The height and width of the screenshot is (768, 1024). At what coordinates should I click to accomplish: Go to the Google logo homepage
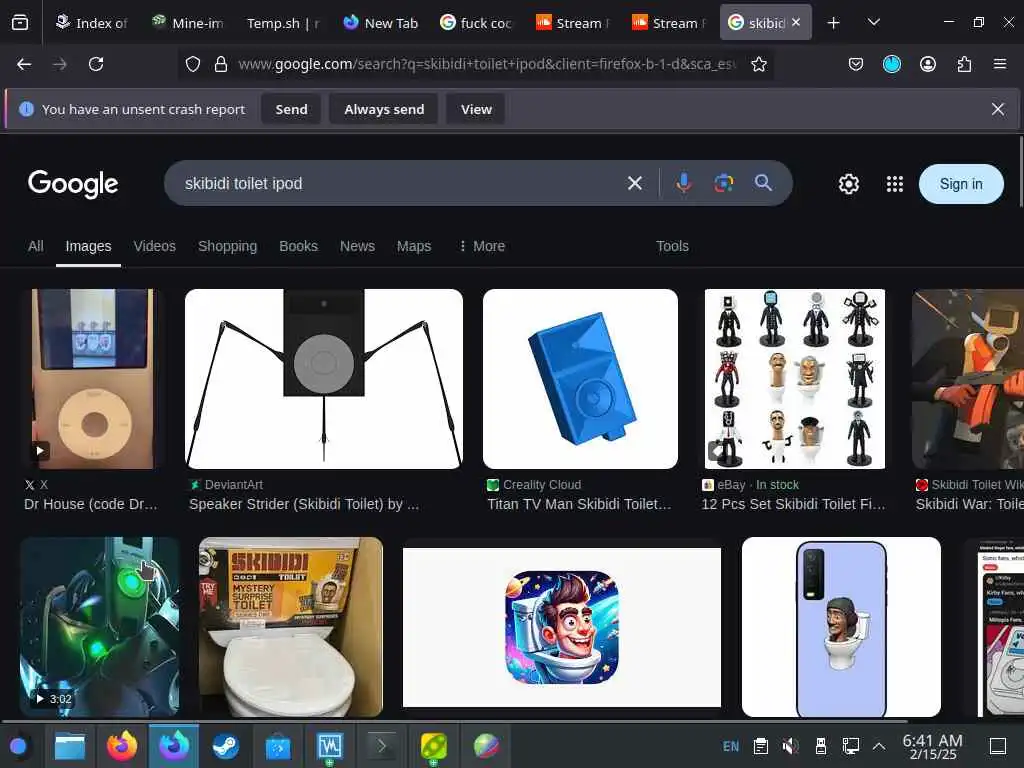click(73, 184)
